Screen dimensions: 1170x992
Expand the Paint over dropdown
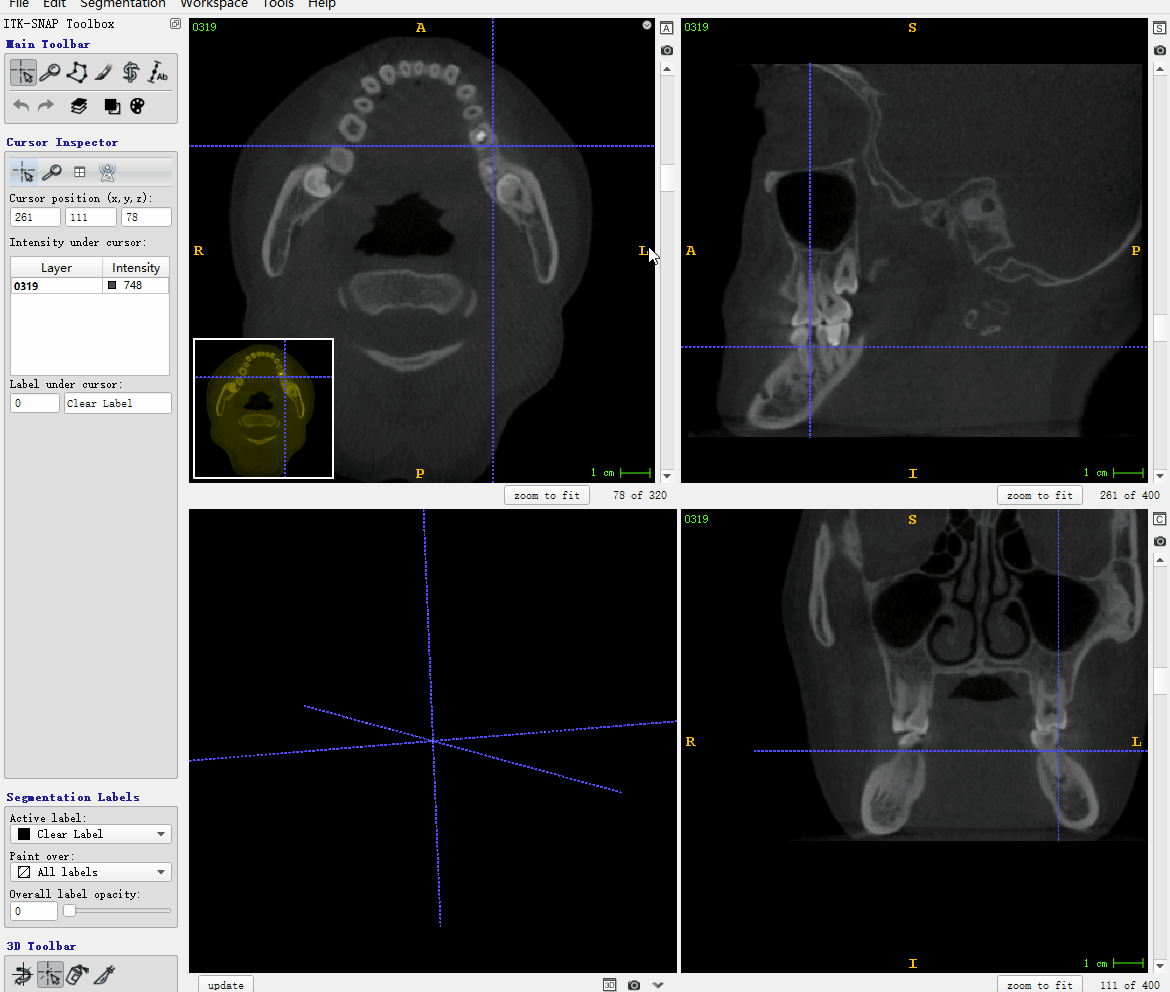pyautogui.click(x=90, y=872)
